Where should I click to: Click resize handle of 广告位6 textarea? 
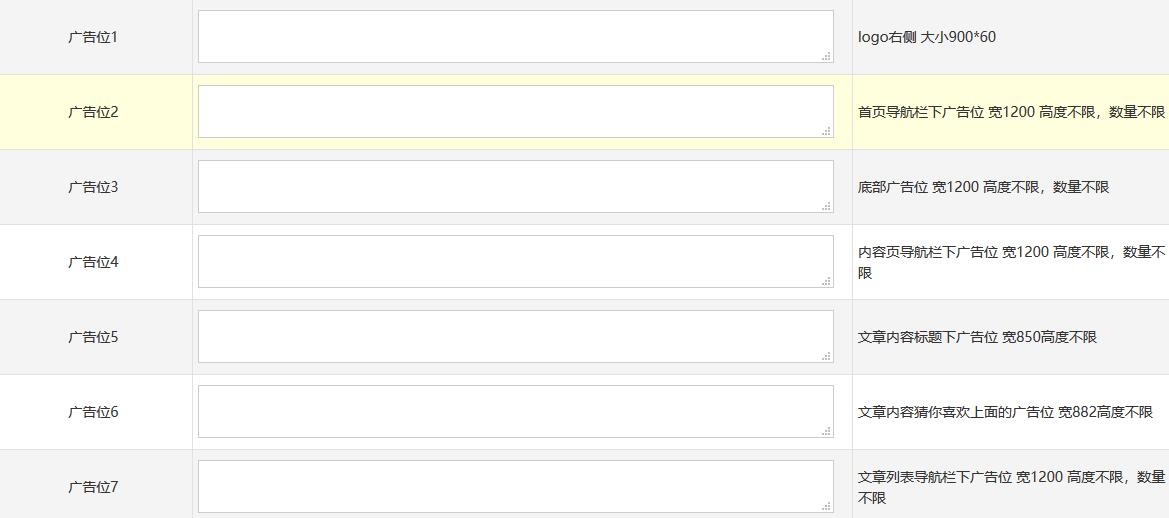(826, 431)
